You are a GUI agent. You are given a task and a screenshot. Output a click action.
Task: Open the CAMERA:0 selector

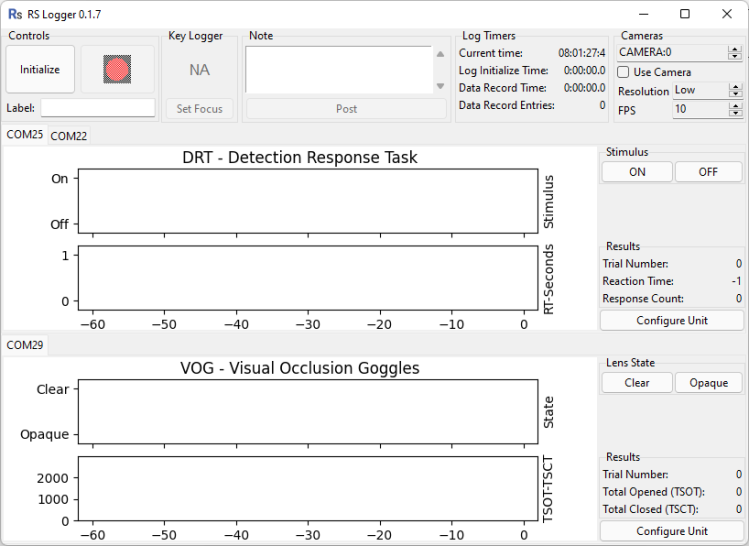coord(672,52)
